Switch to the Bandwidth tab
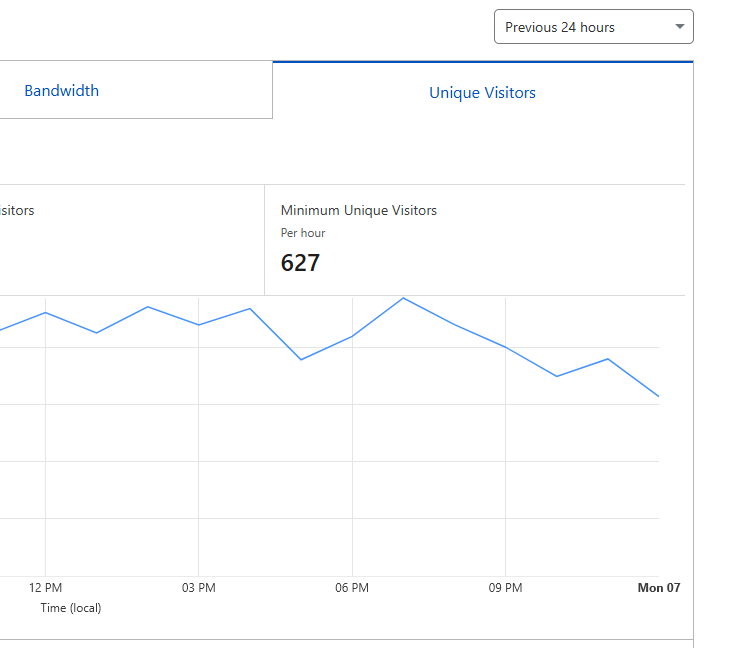 click(62, 91)
